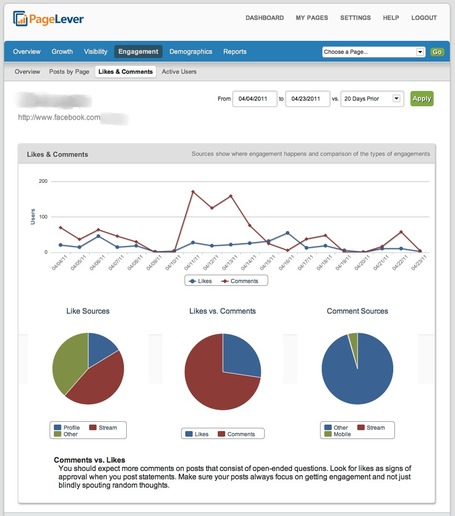Open the Demographics tab
This screenshot has width=455, height=516.
191,52
